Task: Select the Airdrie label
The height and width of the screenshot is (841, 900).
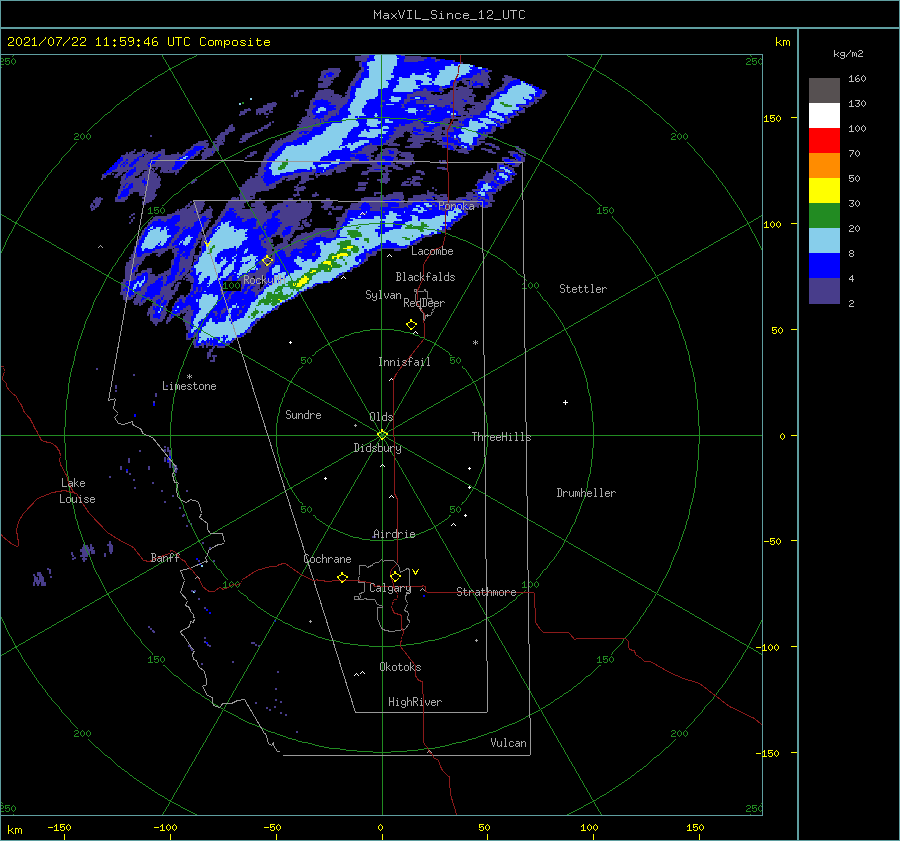Action: tap(394, 534)
